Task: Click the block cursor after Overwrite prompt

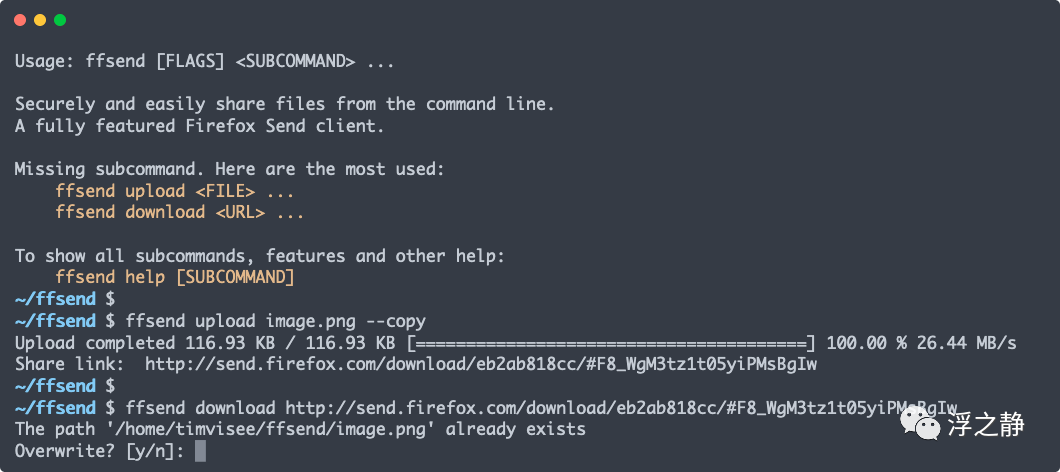Action: 200,451
